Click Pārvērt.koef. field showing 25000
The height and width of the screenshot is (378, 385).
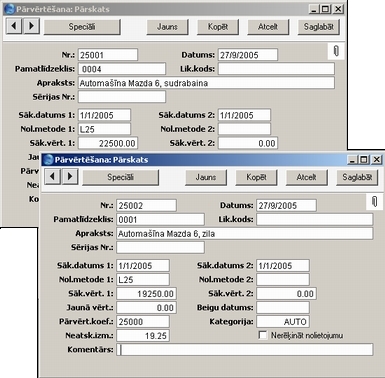tap(143, 322)
